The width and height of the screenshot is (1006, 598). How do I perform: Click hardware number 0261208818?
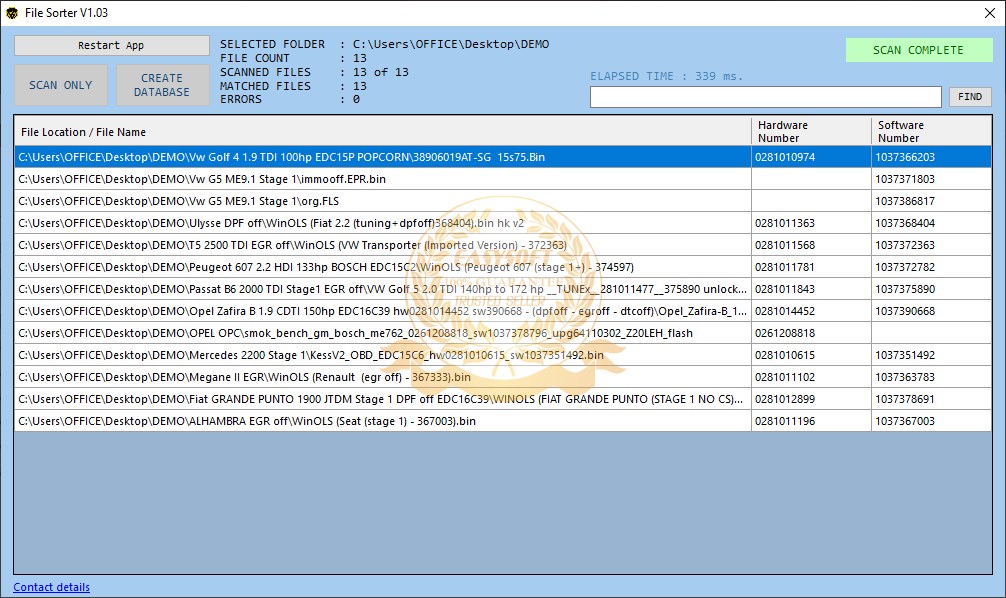click(x=785, y=333)
